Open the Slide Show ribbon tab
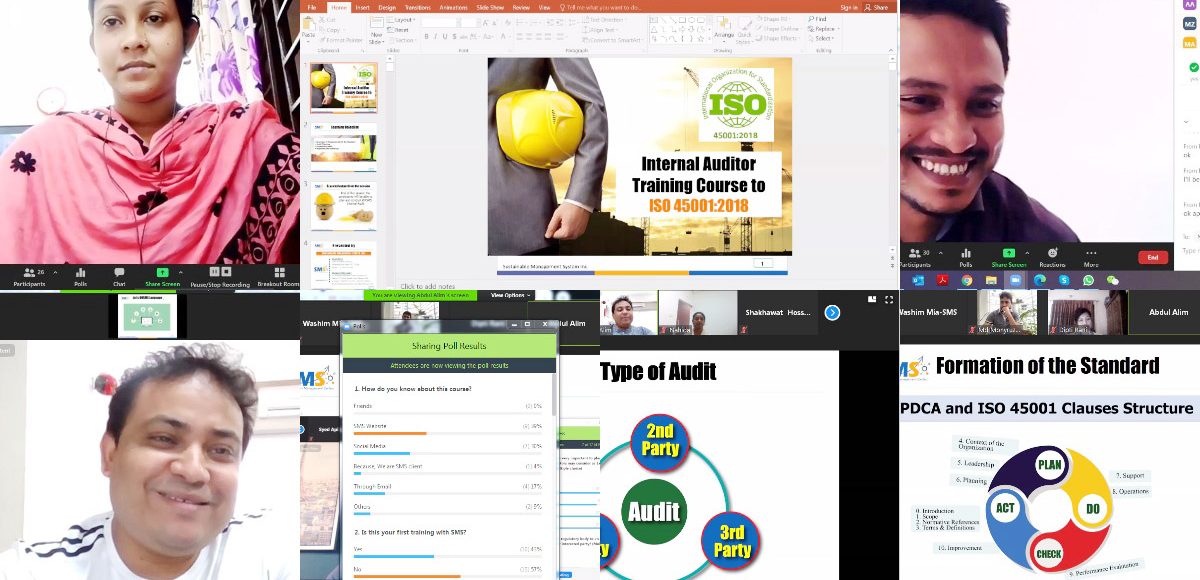1200x580 pixels. tap(490, 7)
